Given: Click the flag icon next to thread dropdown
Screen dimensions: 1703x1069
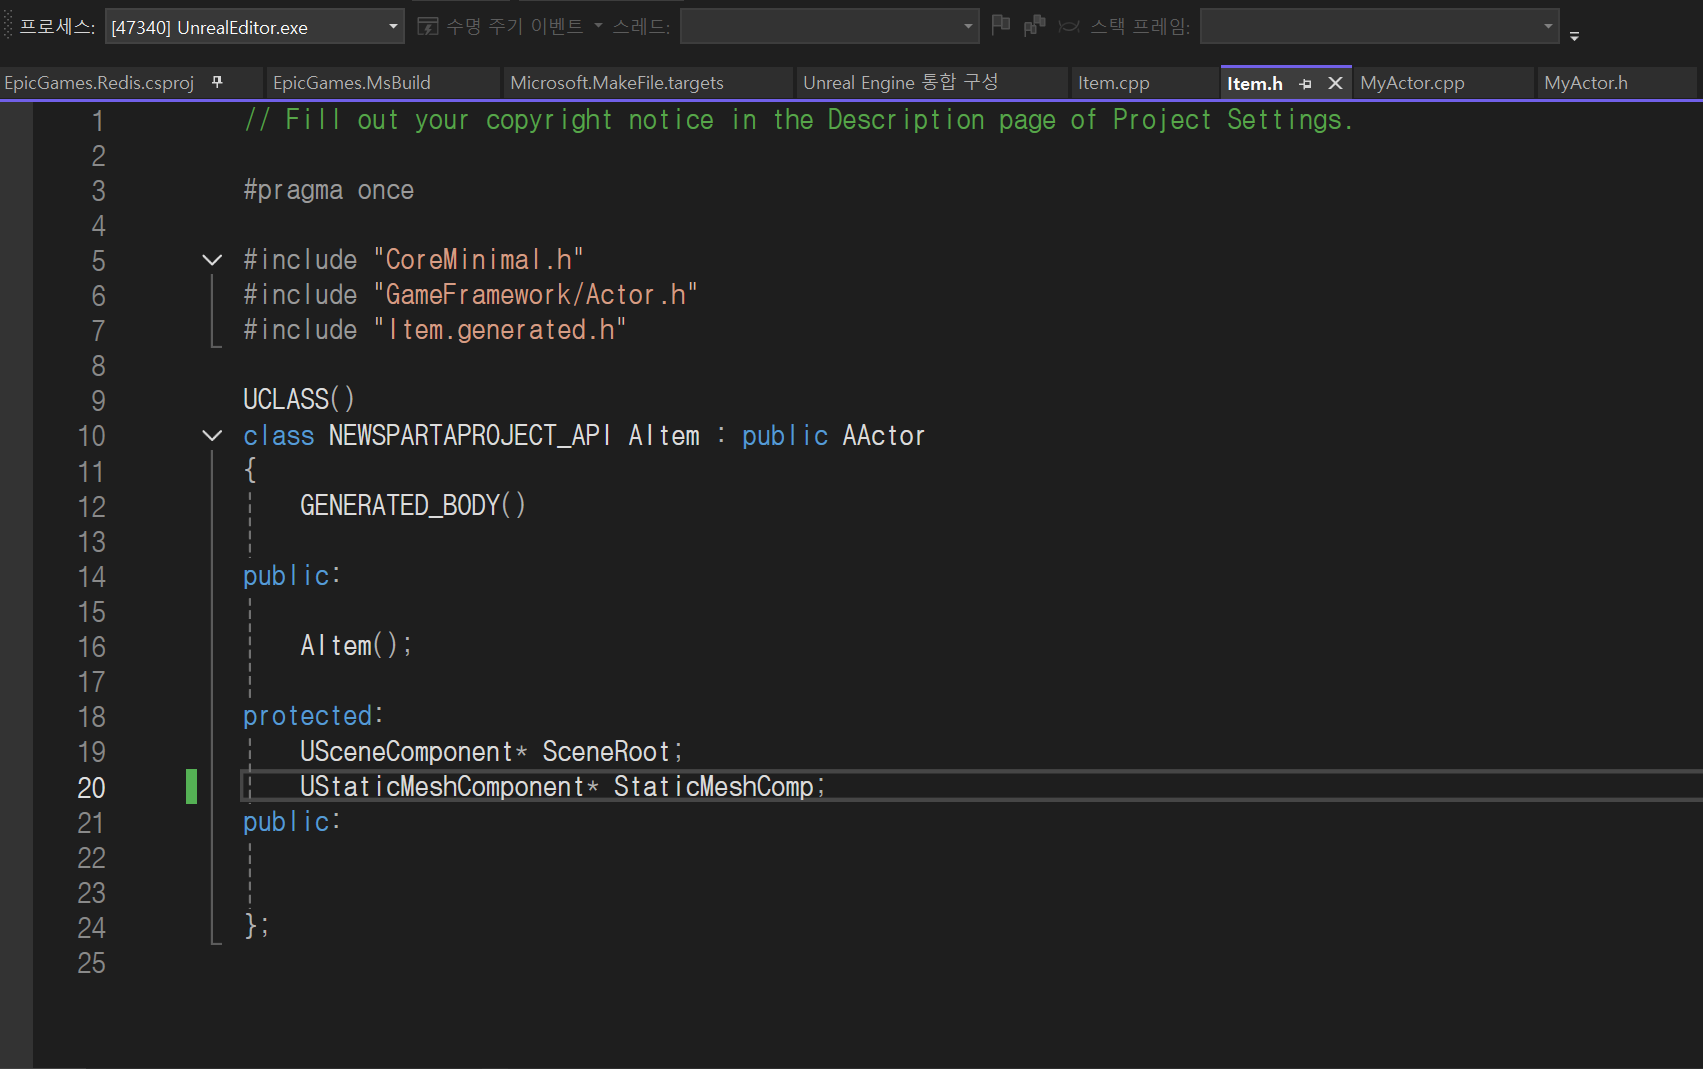Looking at the screenshot, I should pyautogui.click(x=1000, y=25).
